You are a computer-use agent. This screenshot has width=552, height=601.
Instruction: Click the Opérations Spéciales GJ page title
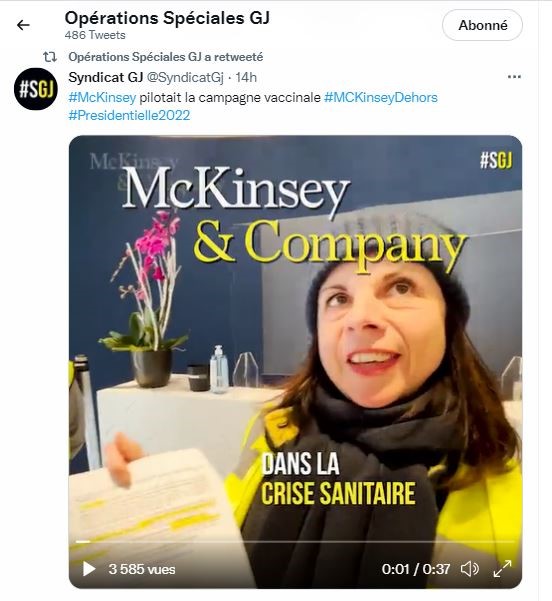pos(167,18)
